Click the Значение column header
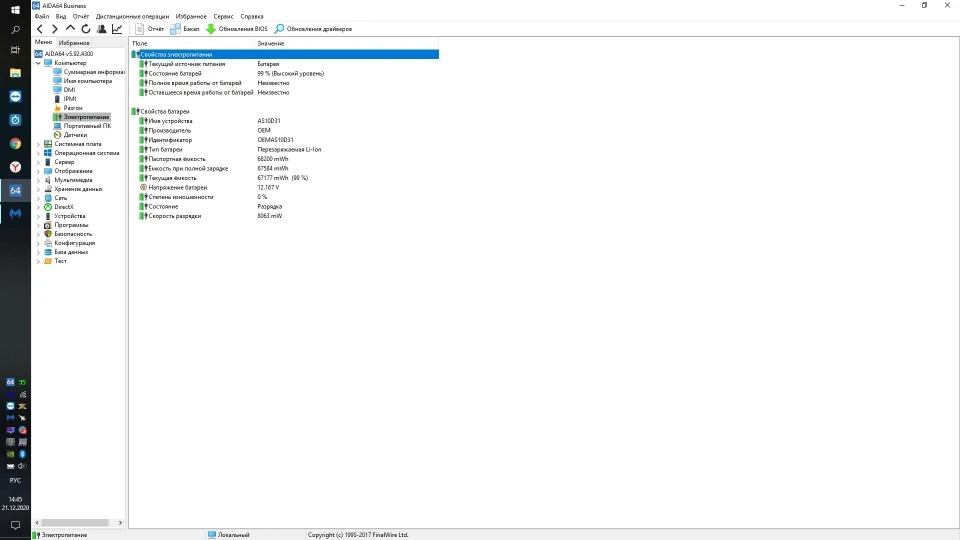The height and width of the screenshot is (540, 960). (x=347, y=43)
